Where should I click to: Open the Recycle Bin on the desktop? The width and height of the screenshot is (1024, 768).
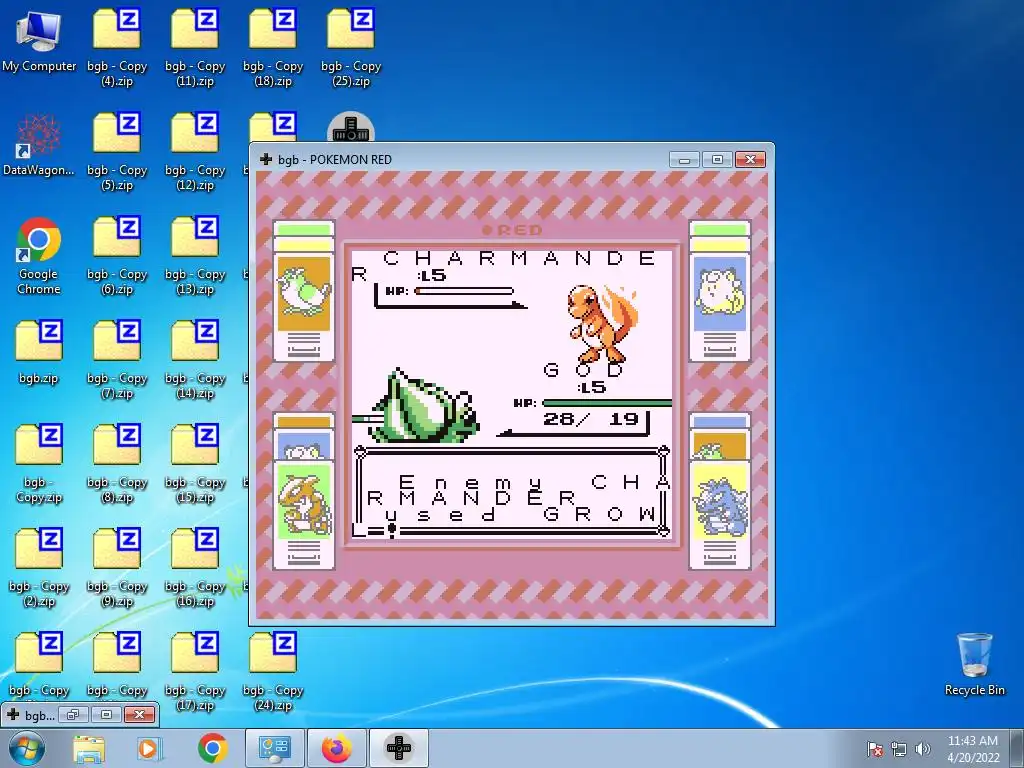(x=974, y=664)
